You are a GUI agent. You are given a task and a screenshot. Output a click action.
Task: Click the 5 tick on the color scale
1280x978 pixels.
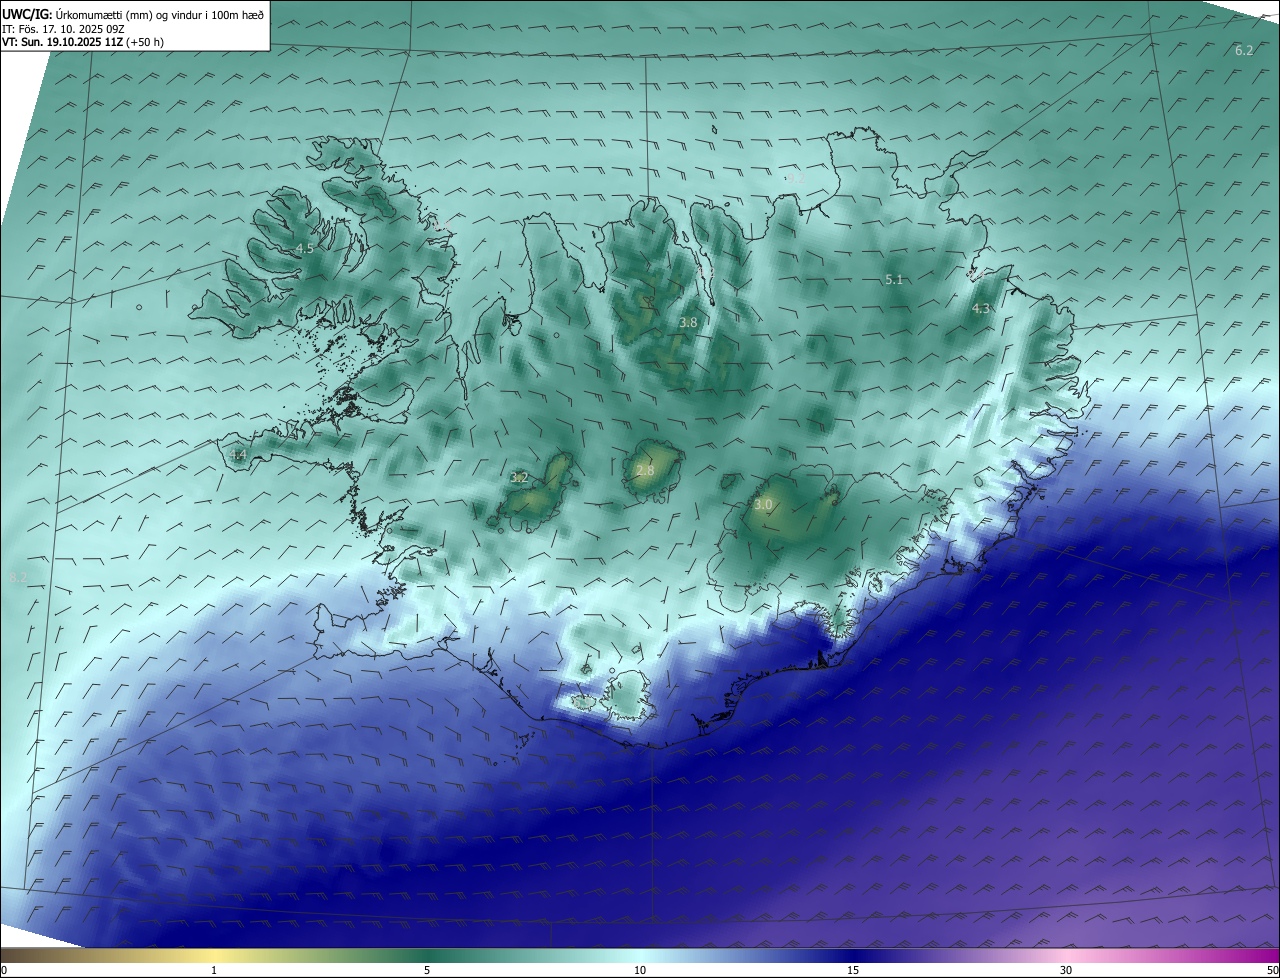[427, 970]
